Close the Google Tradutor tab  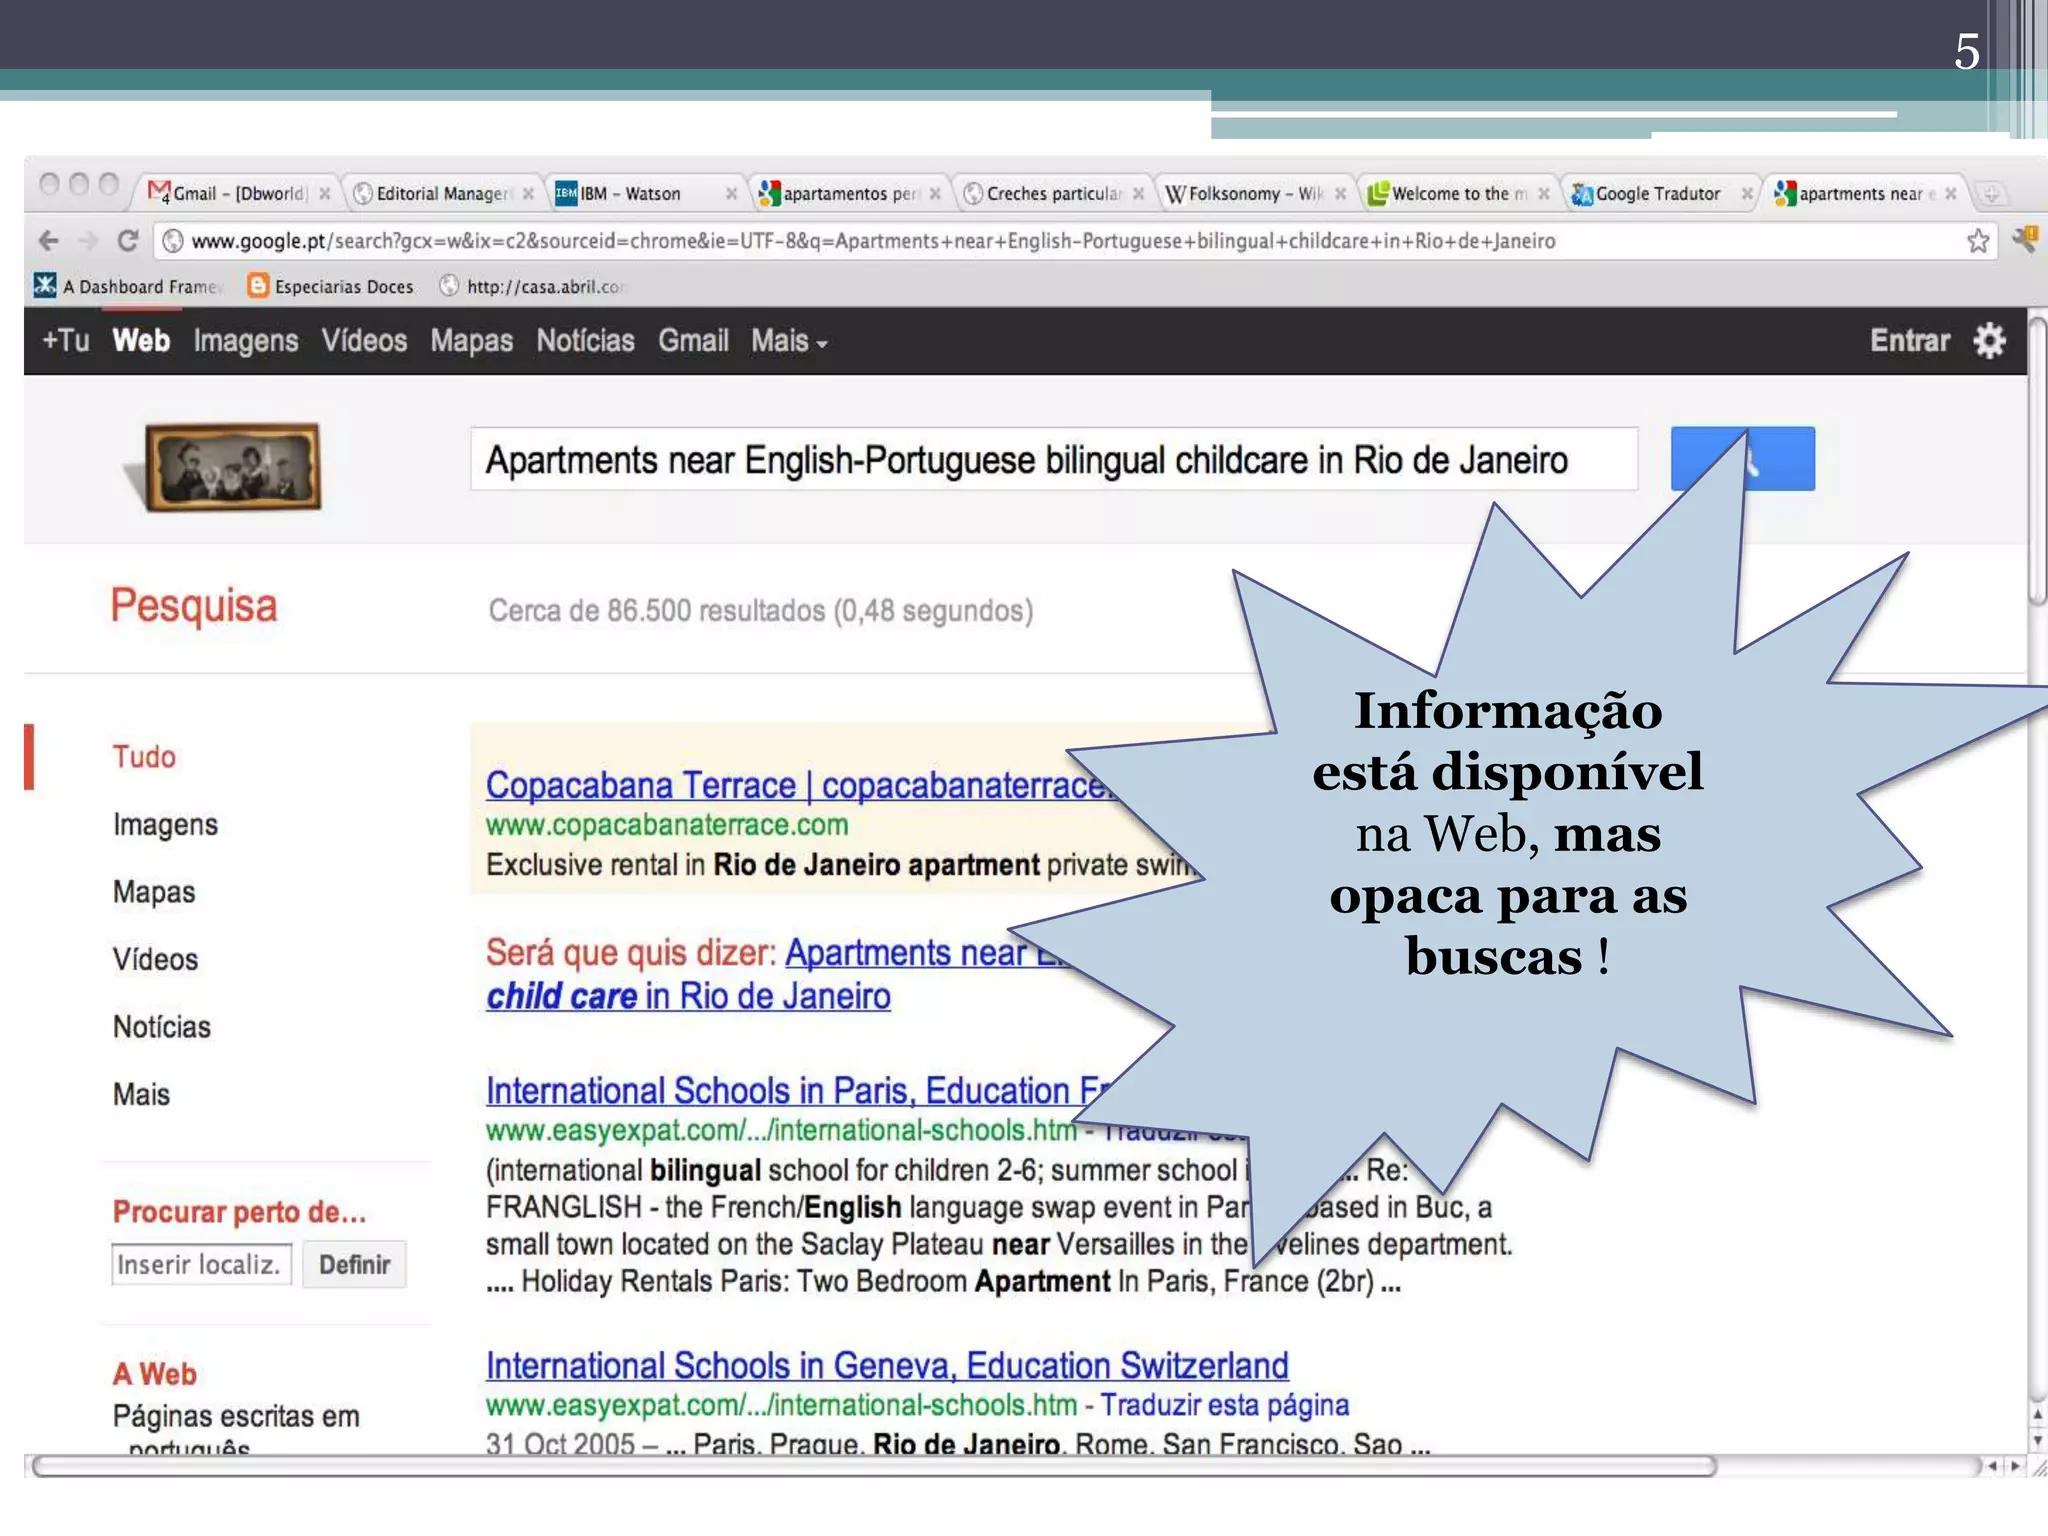point(1747,194)
